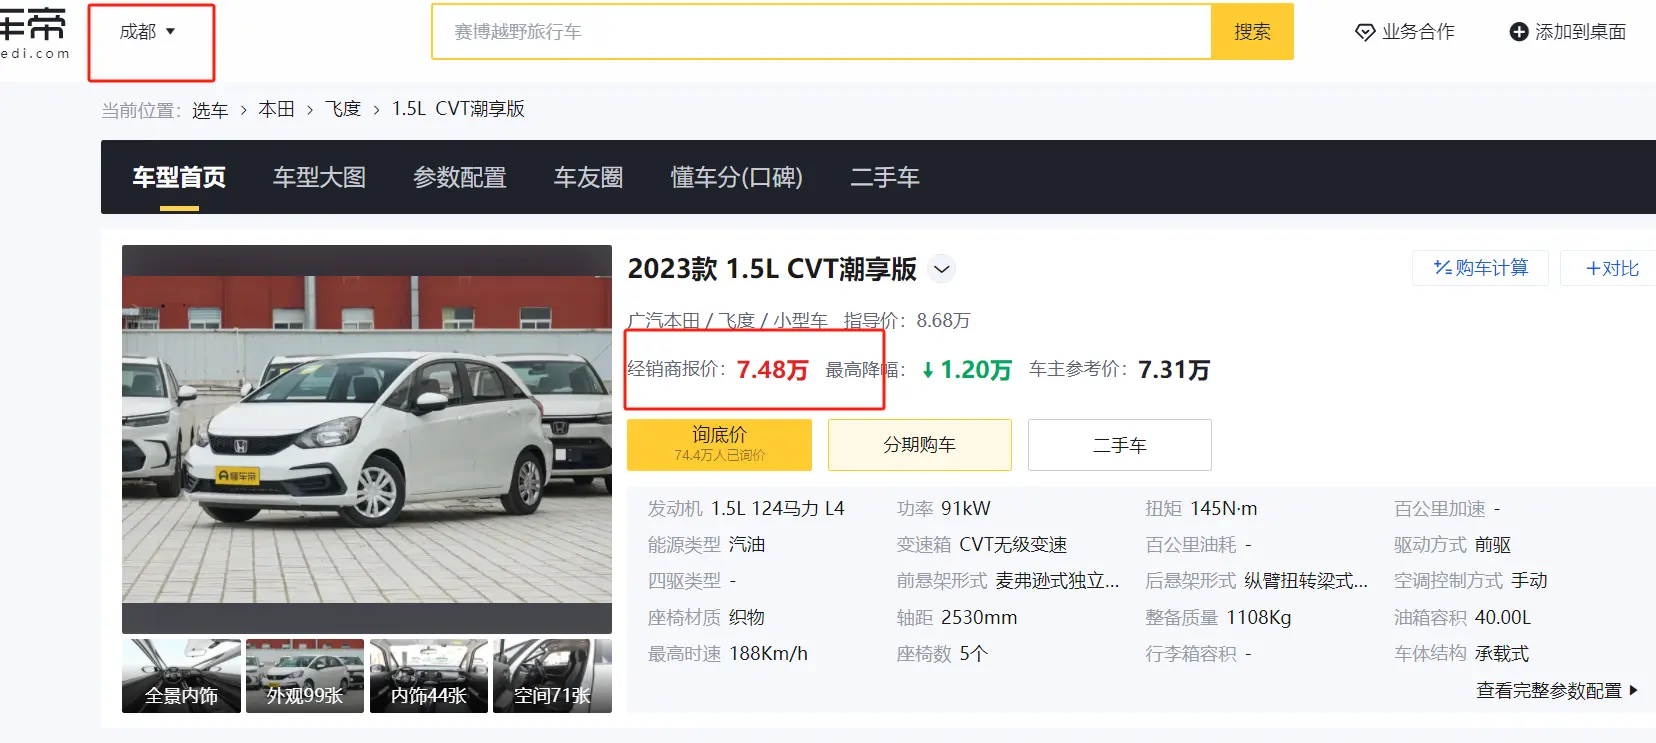Expand the model version chevron dropdown
Image resolution: width=1656 pixels, height=743 pixels.
tap(941, 269)
